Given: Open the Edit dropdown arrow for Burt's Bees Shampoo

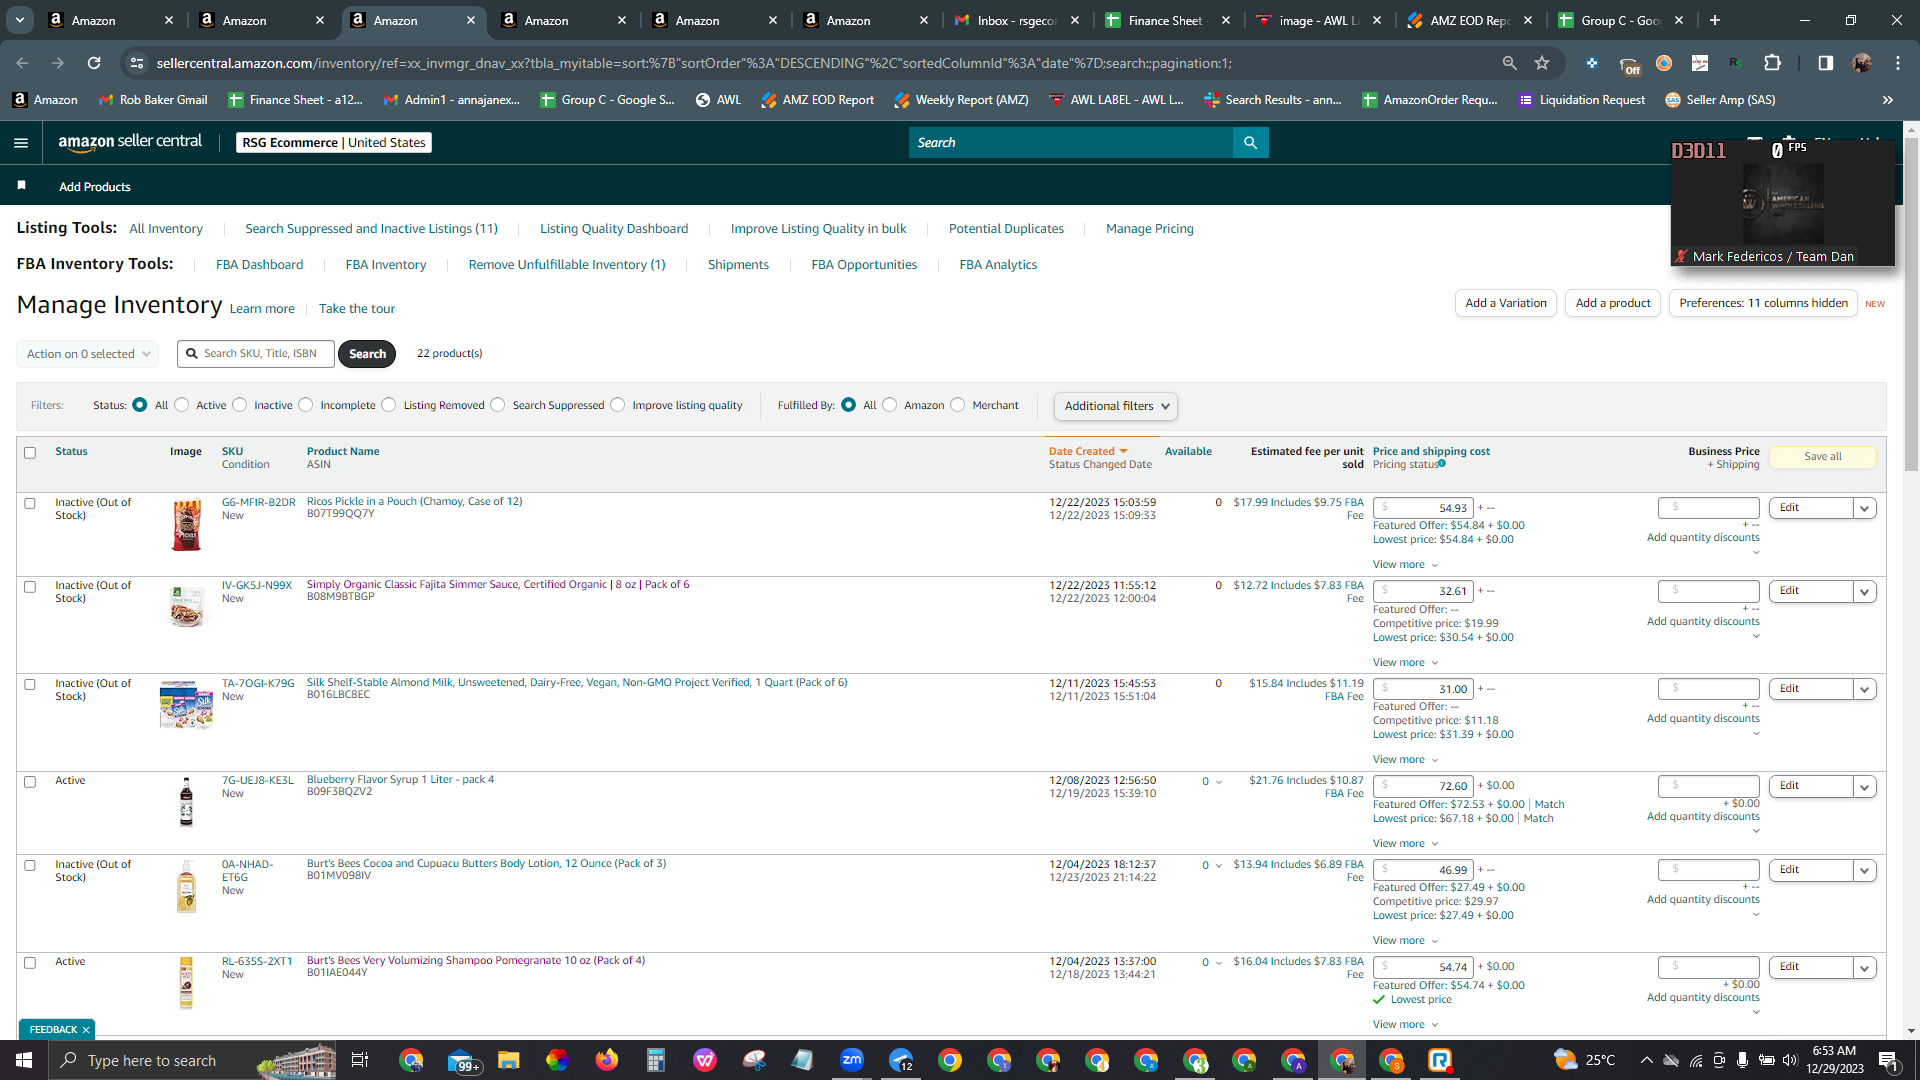Looking at the screenshot, I should coord(1864,967).
